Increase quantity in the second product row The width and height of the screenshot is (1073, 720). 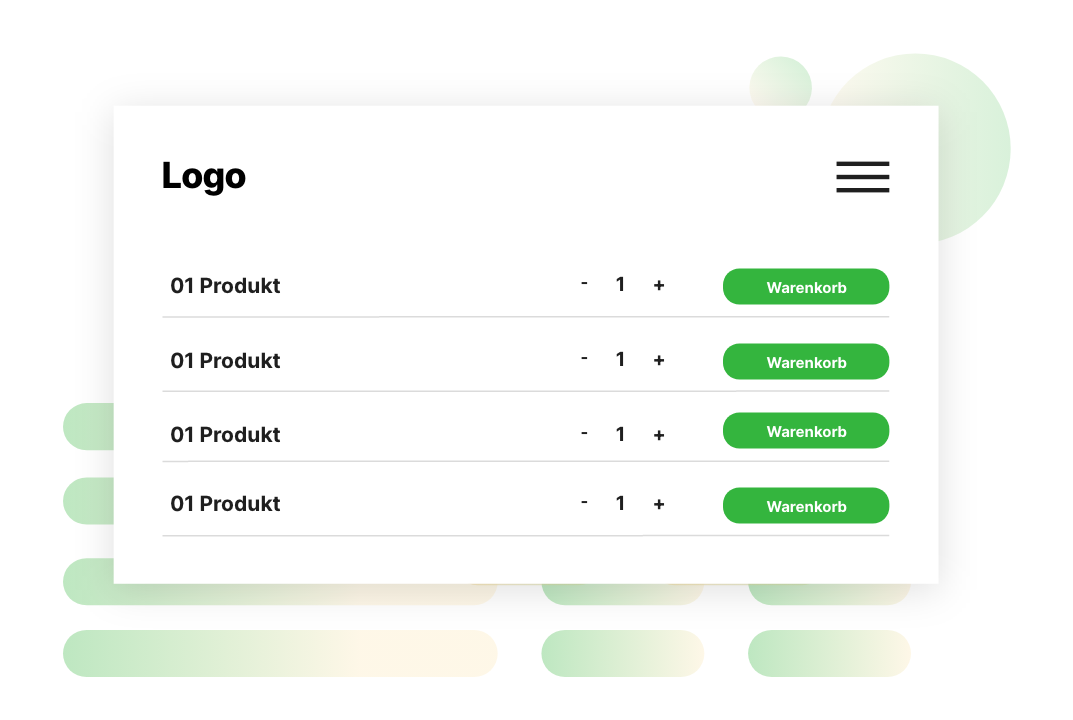point(658,360)
